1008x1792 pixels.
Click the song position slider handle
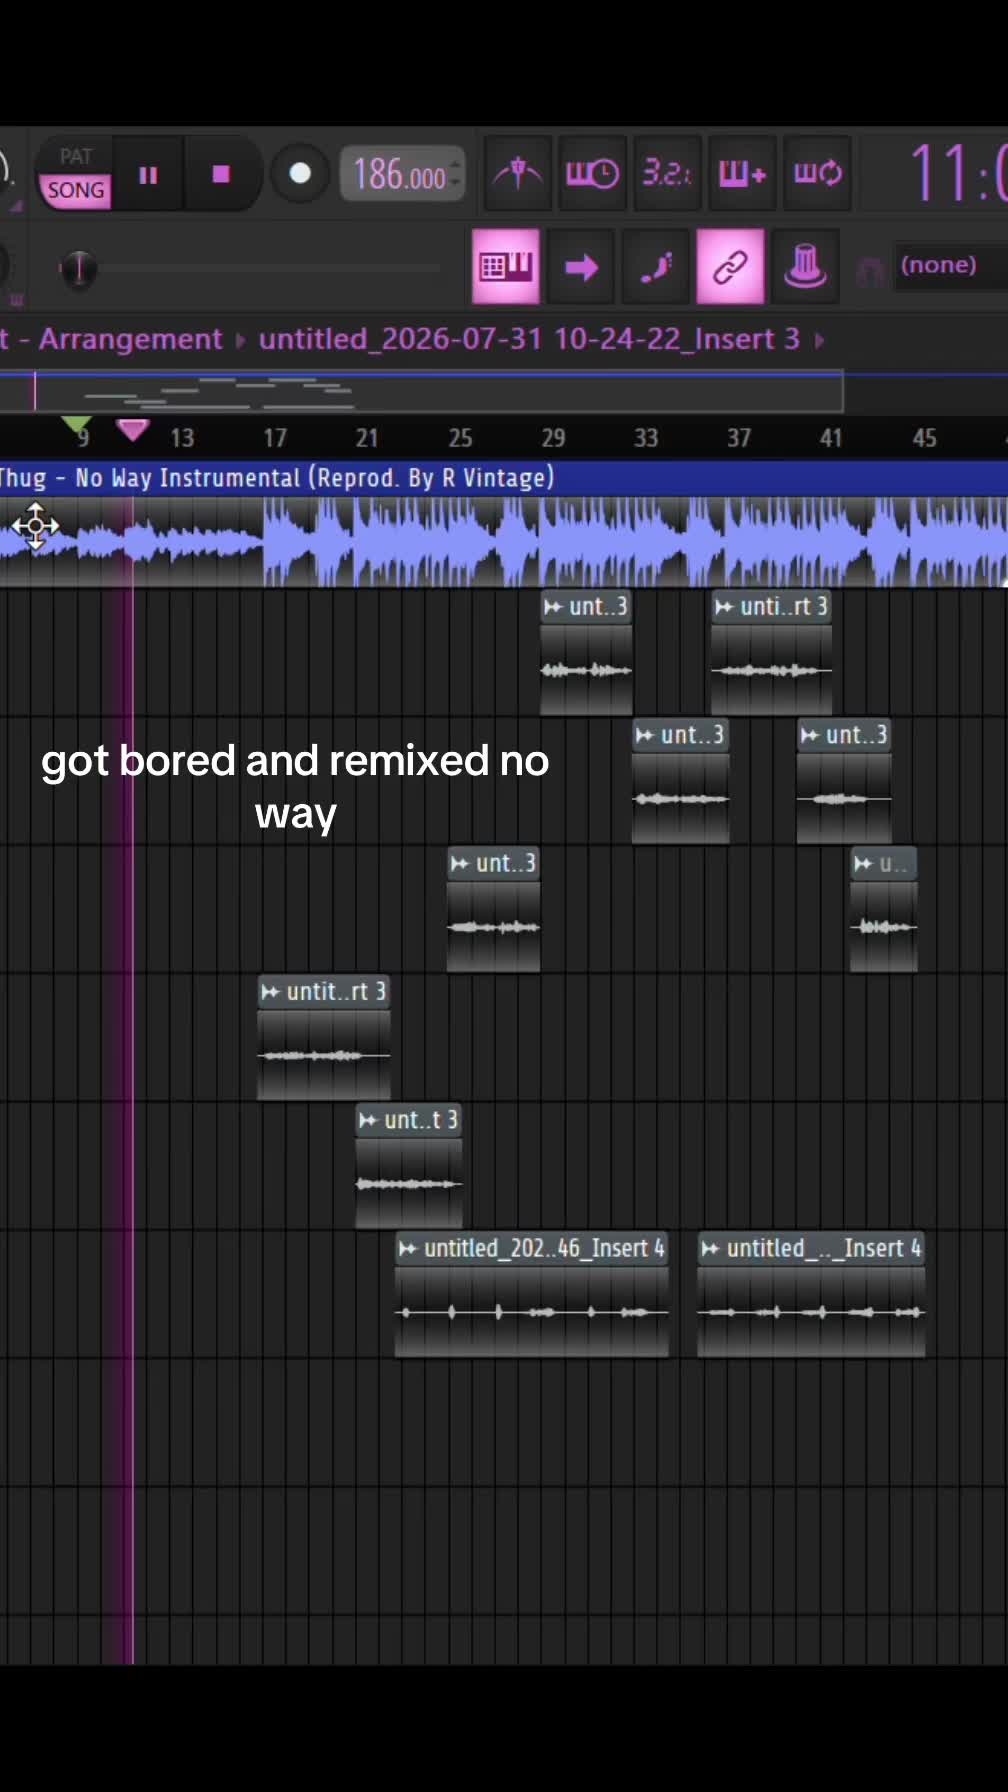[x=78, y=268]
